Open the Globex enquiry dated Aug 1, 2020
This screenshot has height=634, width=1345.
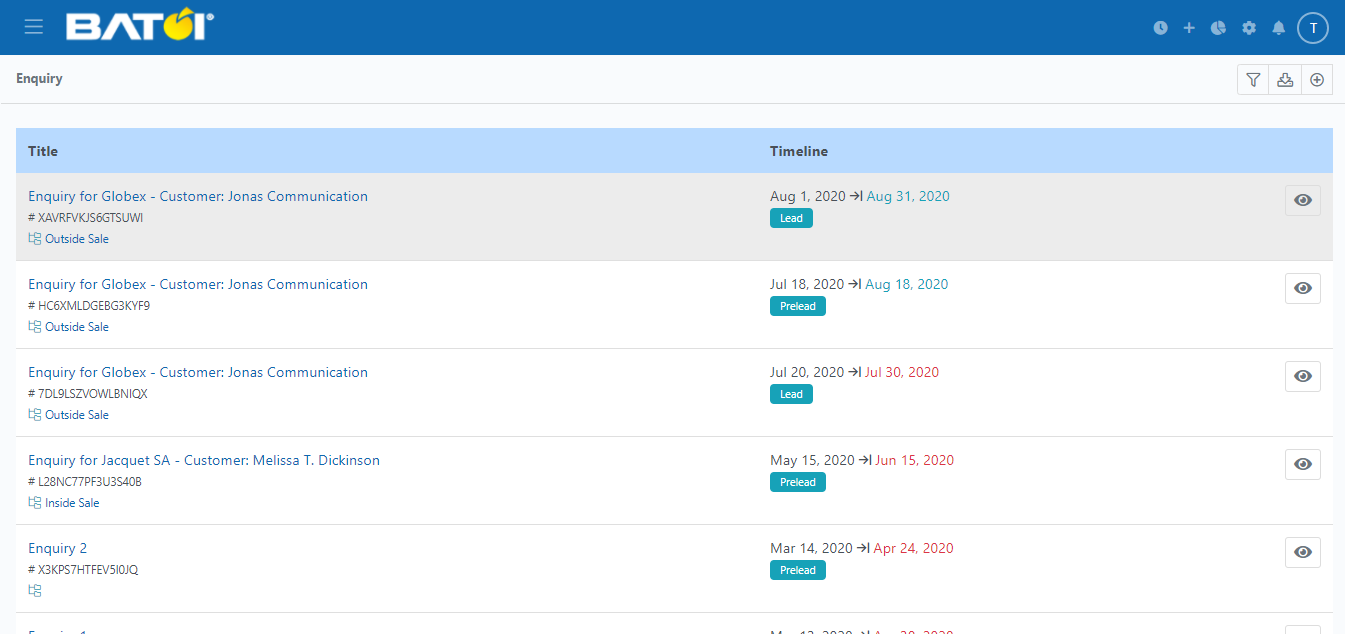[x=198, y=196]
